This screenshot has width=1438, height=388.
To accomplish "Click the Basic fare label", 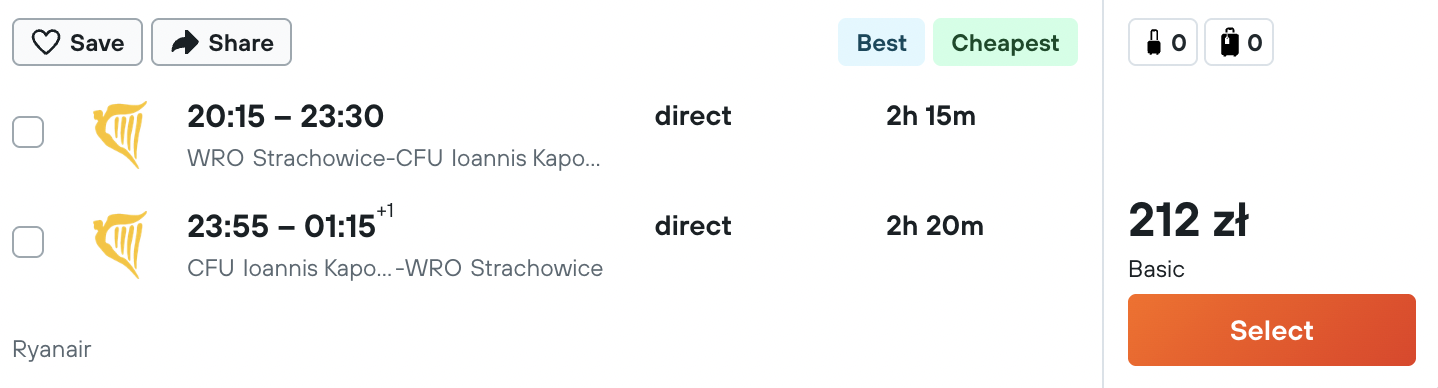I will [x=1156, y=269].
